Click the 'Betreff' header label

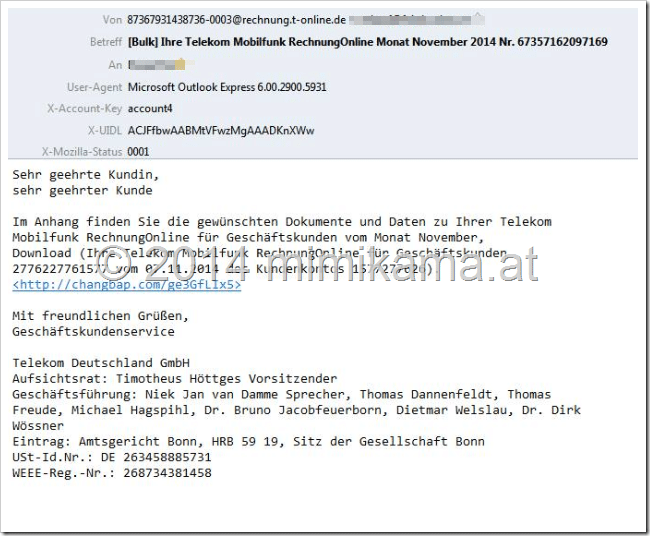[x=106, y=42]
